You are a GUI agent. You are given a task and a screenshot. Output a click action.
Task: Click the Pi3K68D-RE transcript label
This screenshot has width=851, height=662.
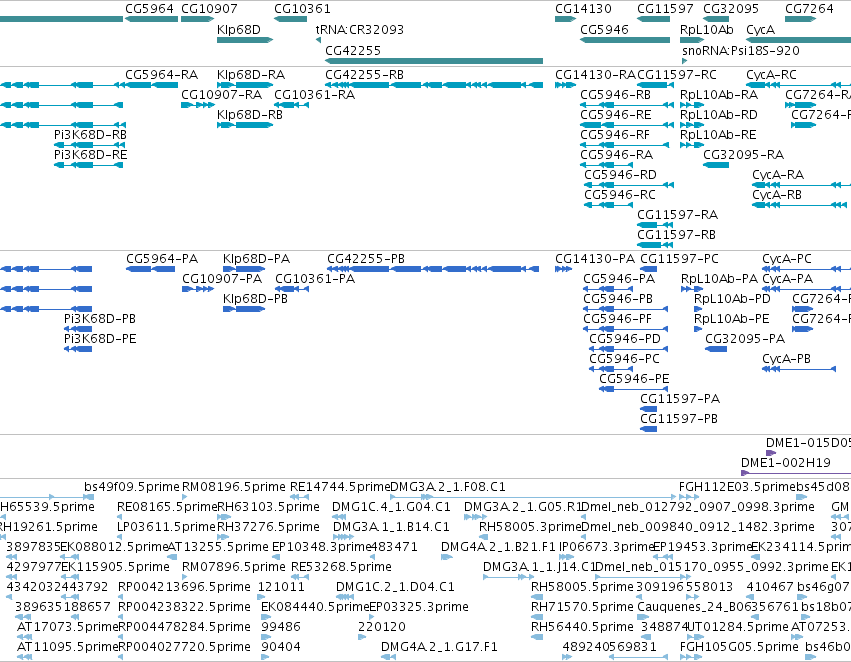(91, 155)
